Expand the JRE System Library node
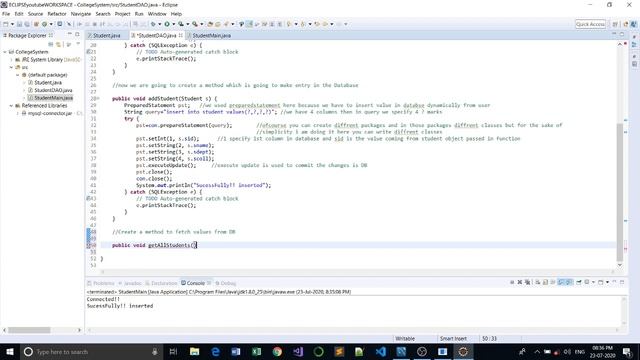The width and height of the screenshot is (640, 360). point(11,60)
